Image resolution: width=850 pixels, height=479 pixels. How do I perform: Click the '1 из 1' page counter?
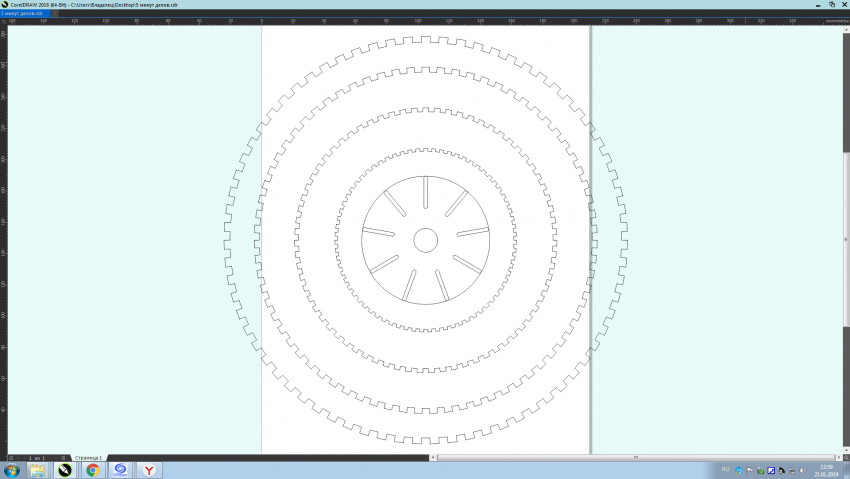38,457
